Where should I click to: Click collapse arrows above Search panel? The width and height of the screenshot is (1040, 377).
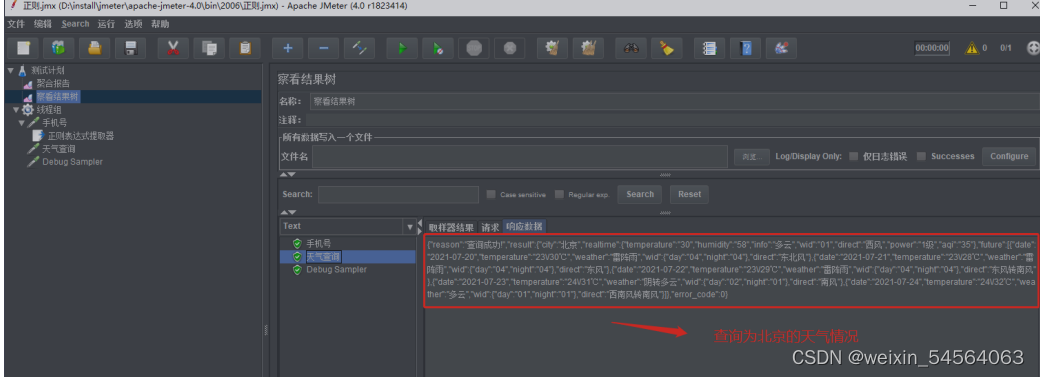point(287,175)
